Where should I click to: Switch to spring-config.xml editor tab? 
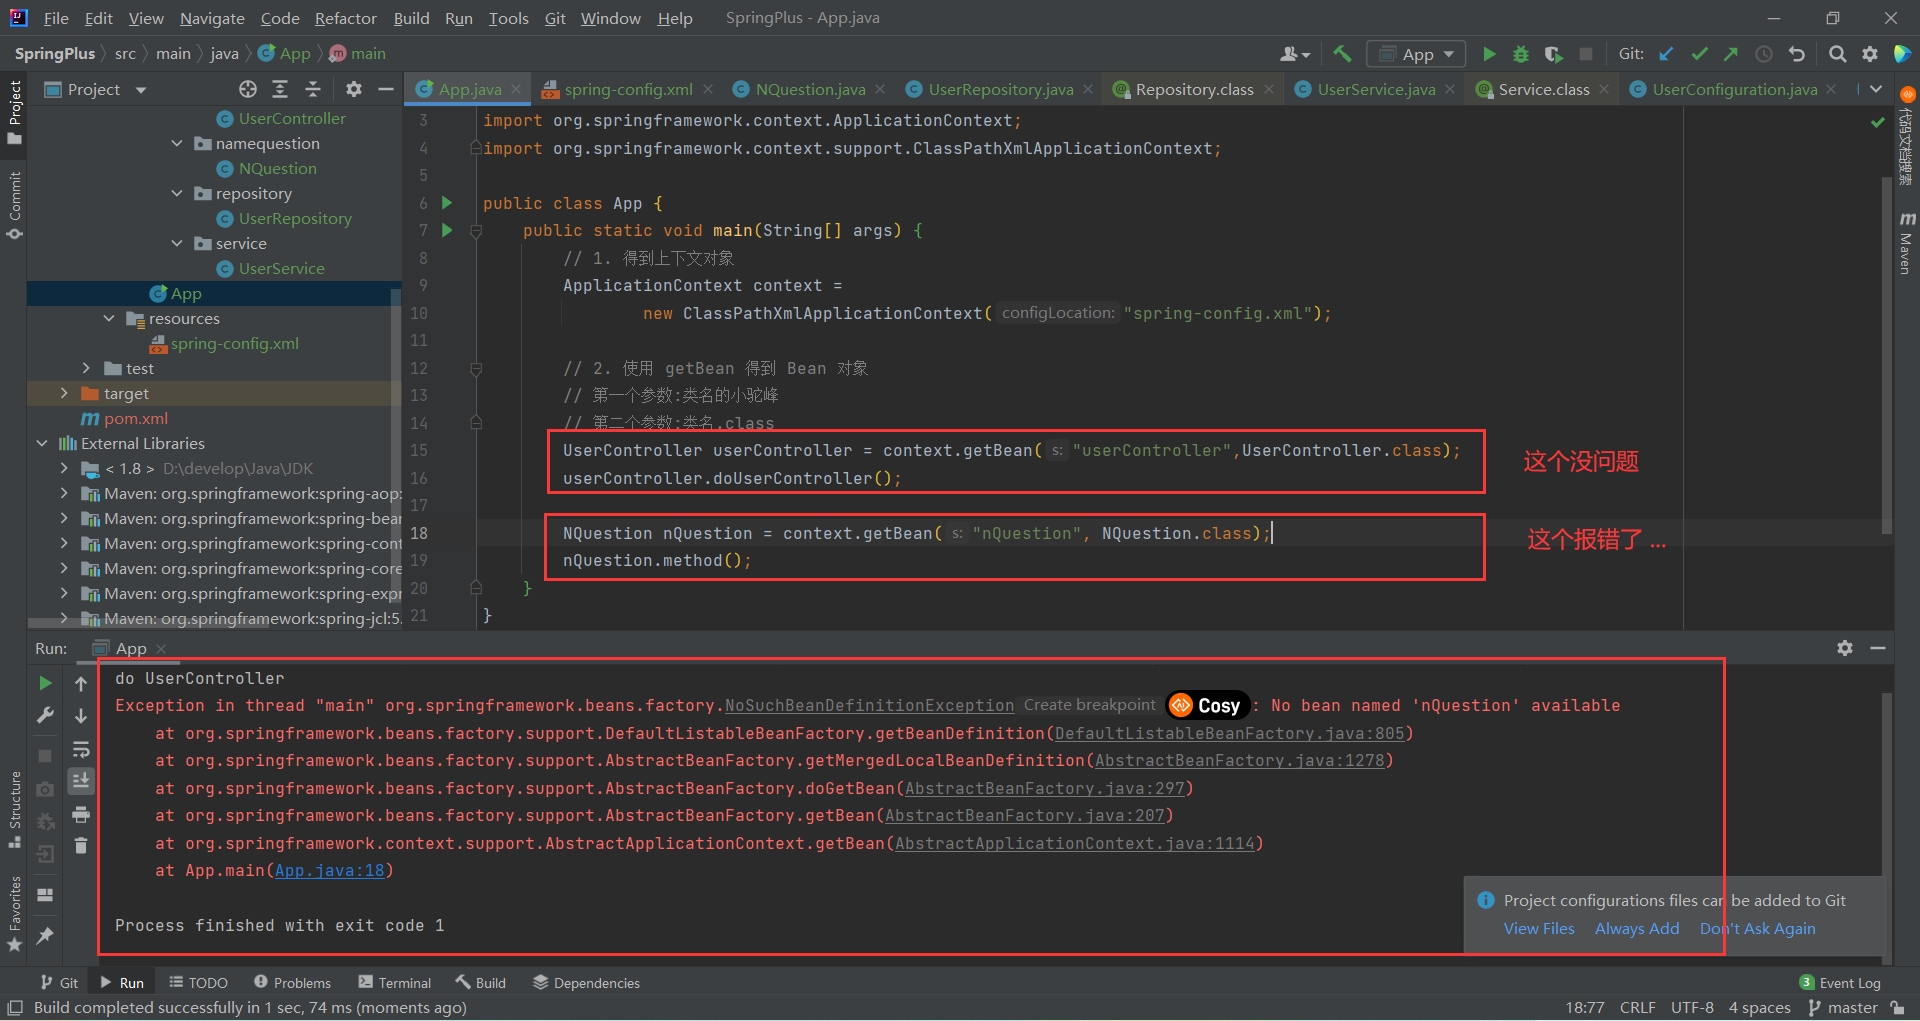click(x=627, y=89)
